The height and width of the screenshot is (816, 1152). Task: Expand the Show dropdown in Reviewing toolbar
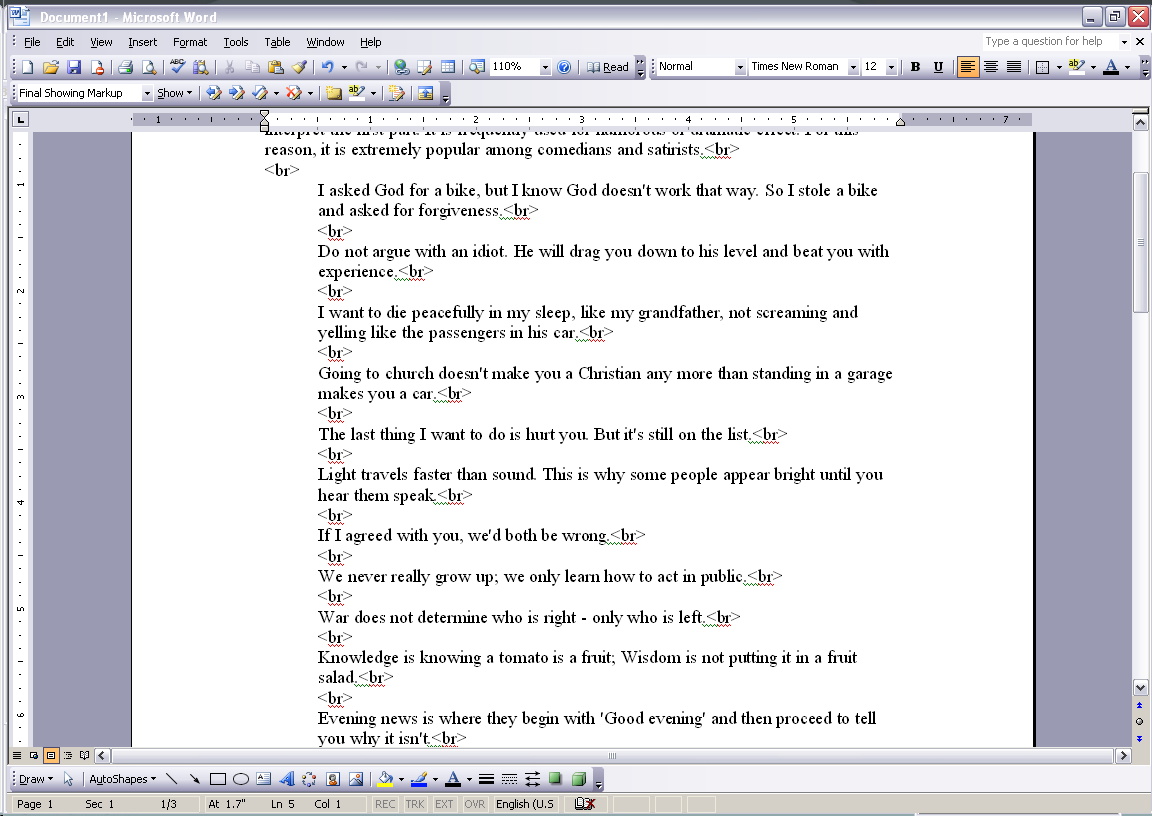click(175, 93)
